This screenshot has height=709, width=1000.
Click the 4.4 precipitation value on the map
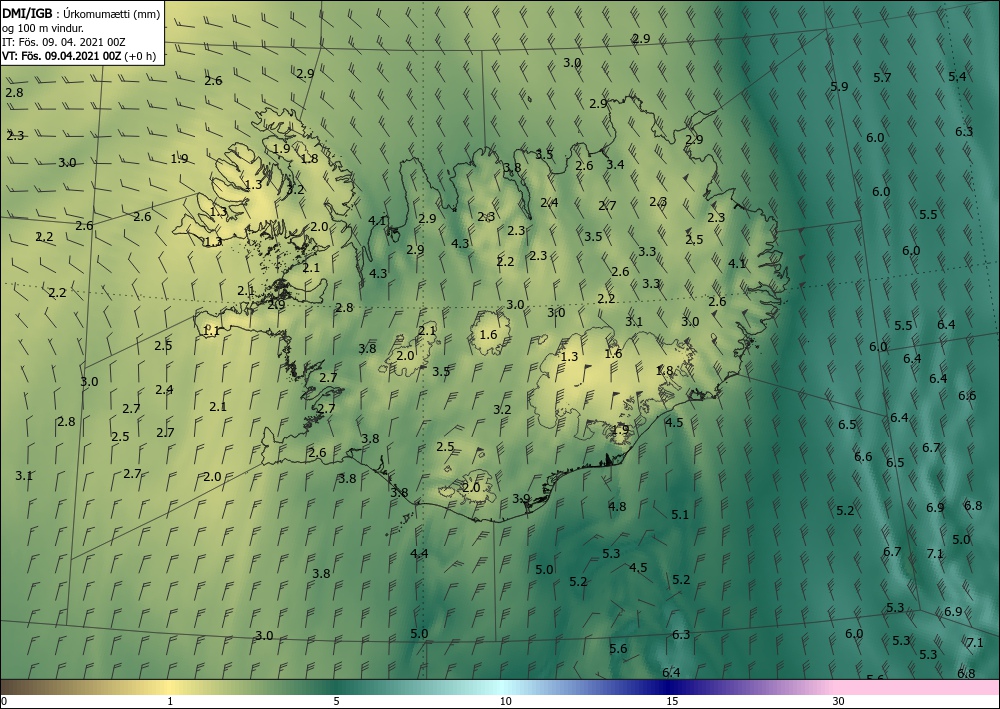click(419, 553)
